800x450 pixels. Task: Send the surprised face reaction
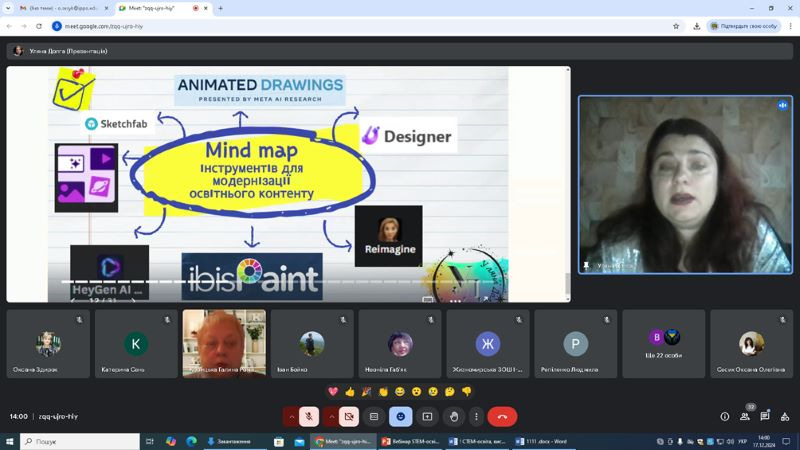point(416,392)
